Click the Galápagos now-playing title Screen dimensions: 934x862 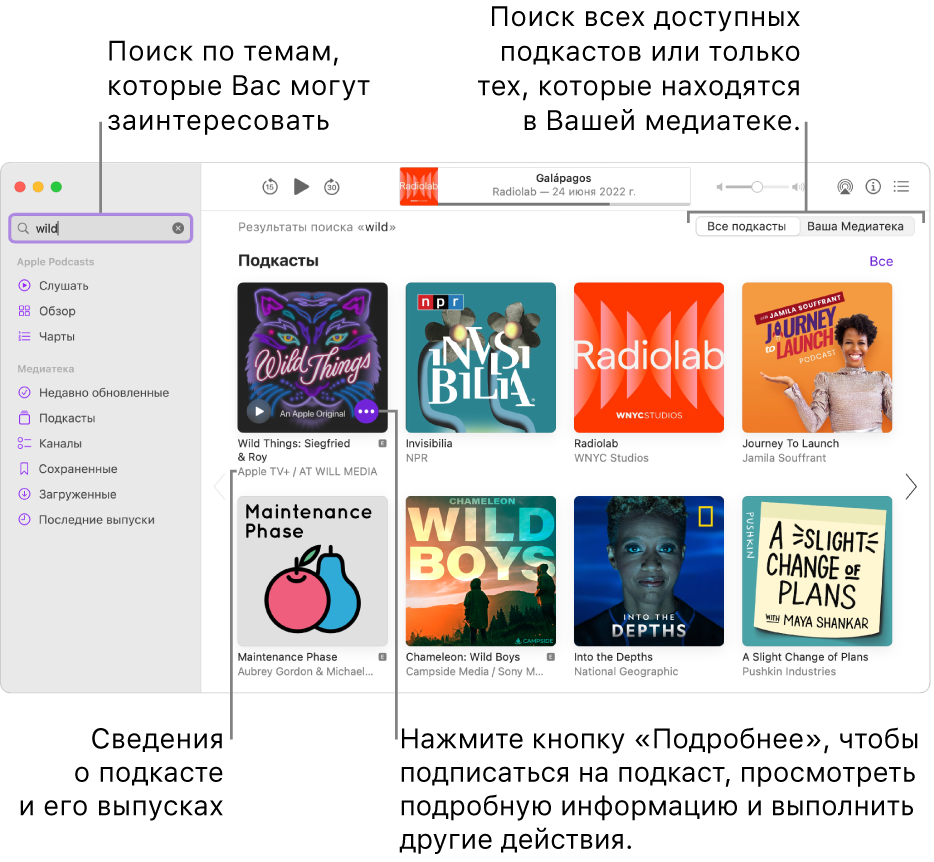tap(563, 178)
